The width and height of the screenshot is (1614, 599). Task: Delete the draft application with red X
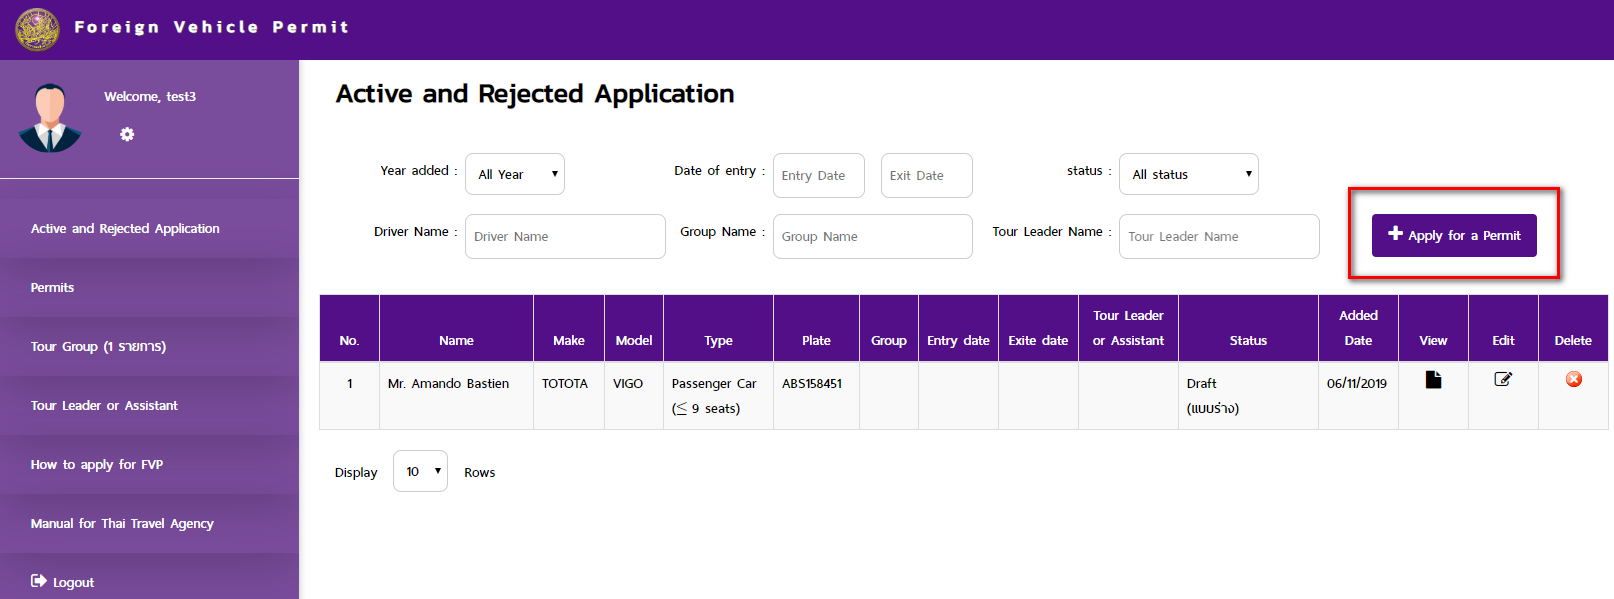coord(1574,379)
